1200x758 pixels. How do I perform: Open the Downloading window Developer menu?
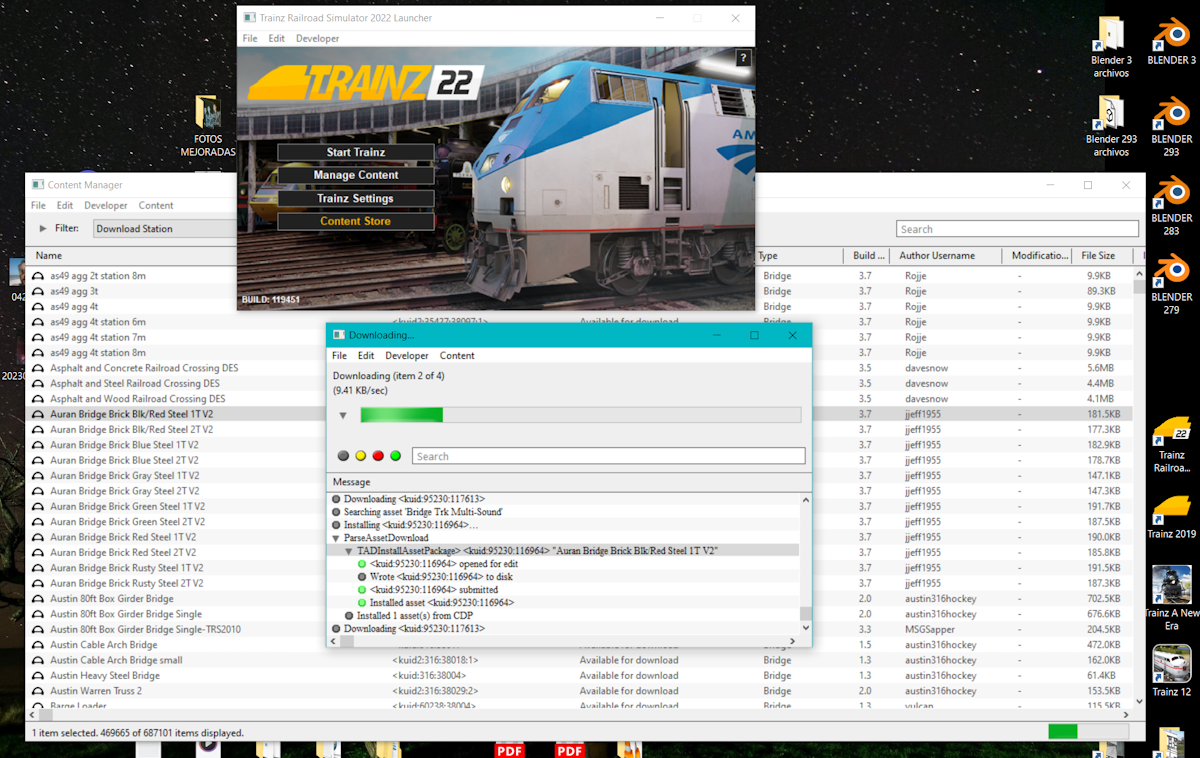407,356
